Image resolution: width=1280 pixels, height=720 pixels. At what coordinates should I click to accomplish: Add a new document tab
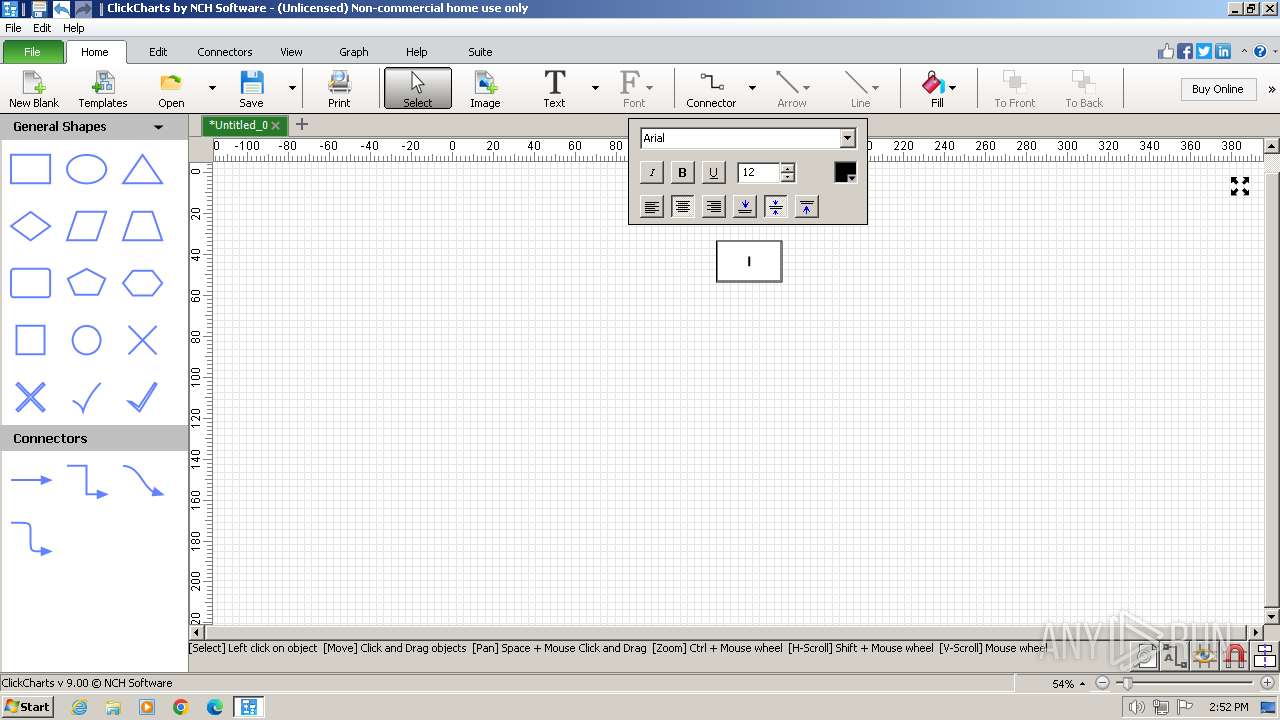(301, 125)
